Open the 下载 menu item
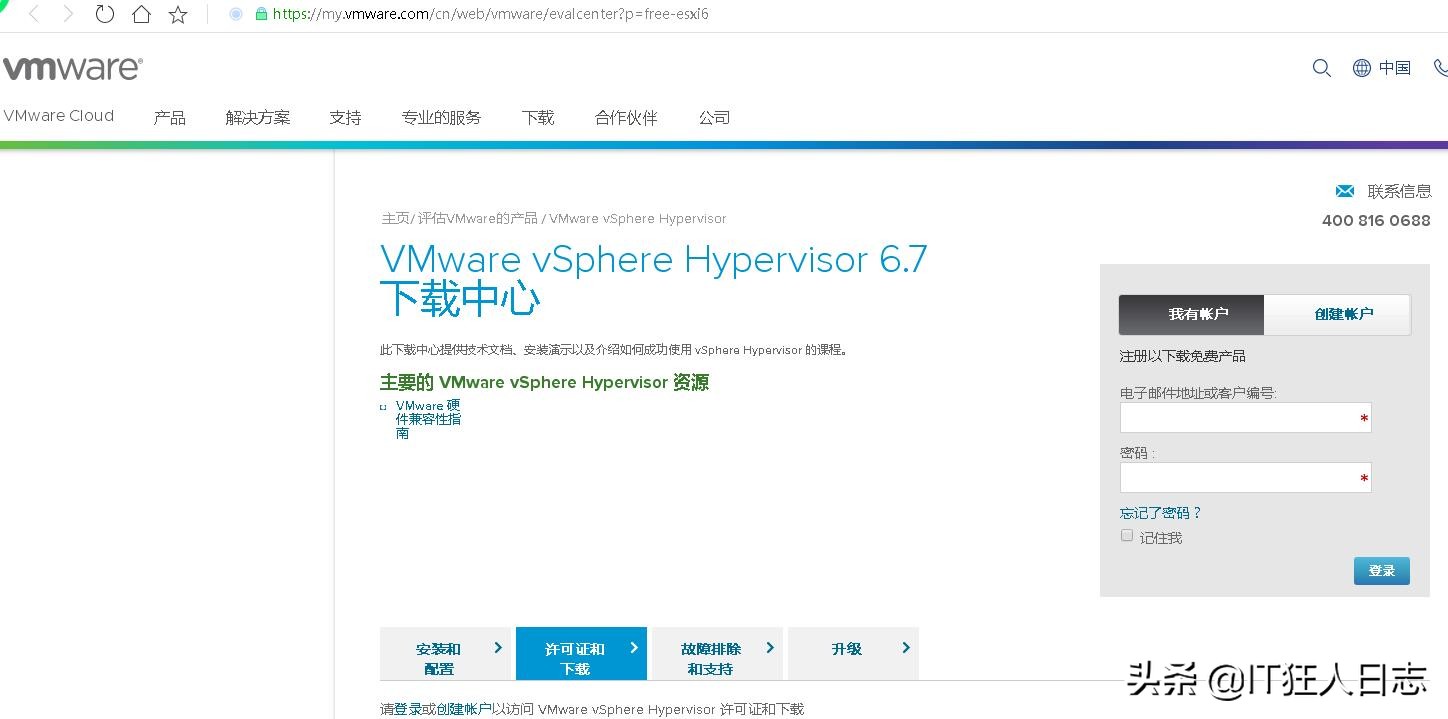This screenshot has width=1448, height=719. click(x=537, y=117)
